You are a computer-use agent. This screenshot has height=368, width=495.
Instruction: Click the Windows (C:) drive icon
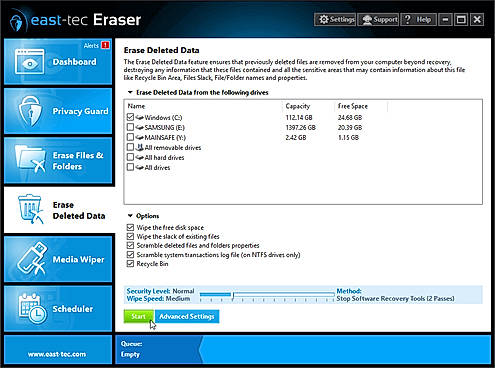click(x=140, y=117)
